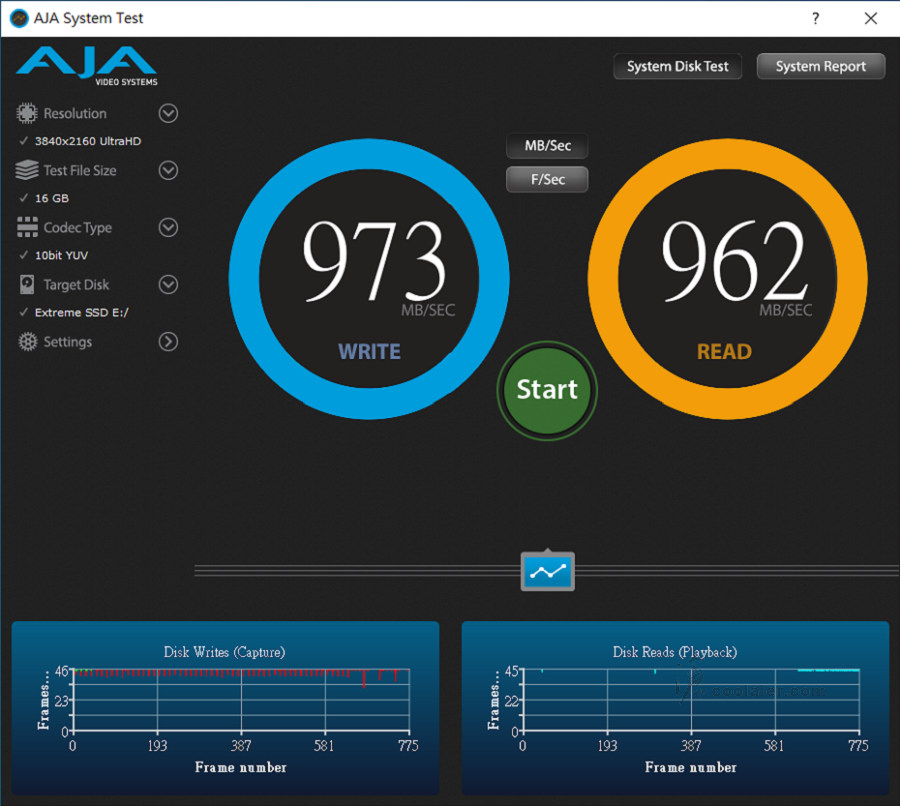
Task: Switch units to MB/Sec
Action: click(x=547, y=146)
